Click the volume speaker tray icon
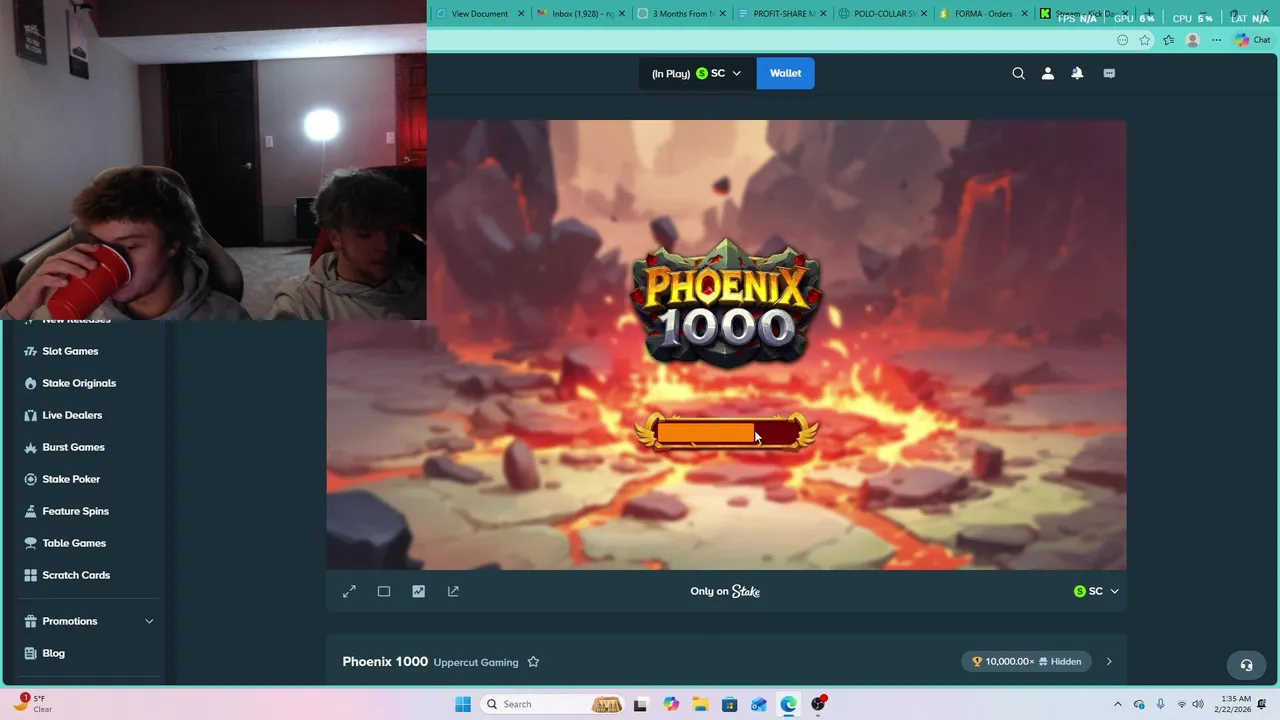 coord(1198,704)
